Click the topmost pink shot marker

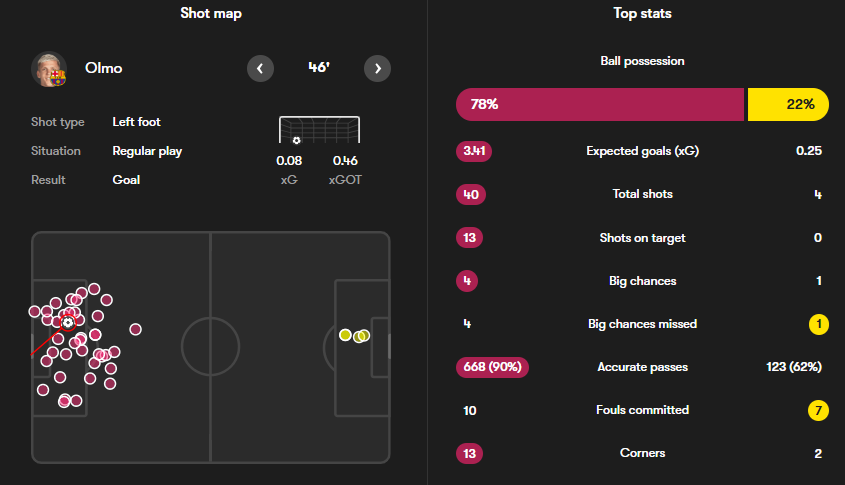coord(94,289)
